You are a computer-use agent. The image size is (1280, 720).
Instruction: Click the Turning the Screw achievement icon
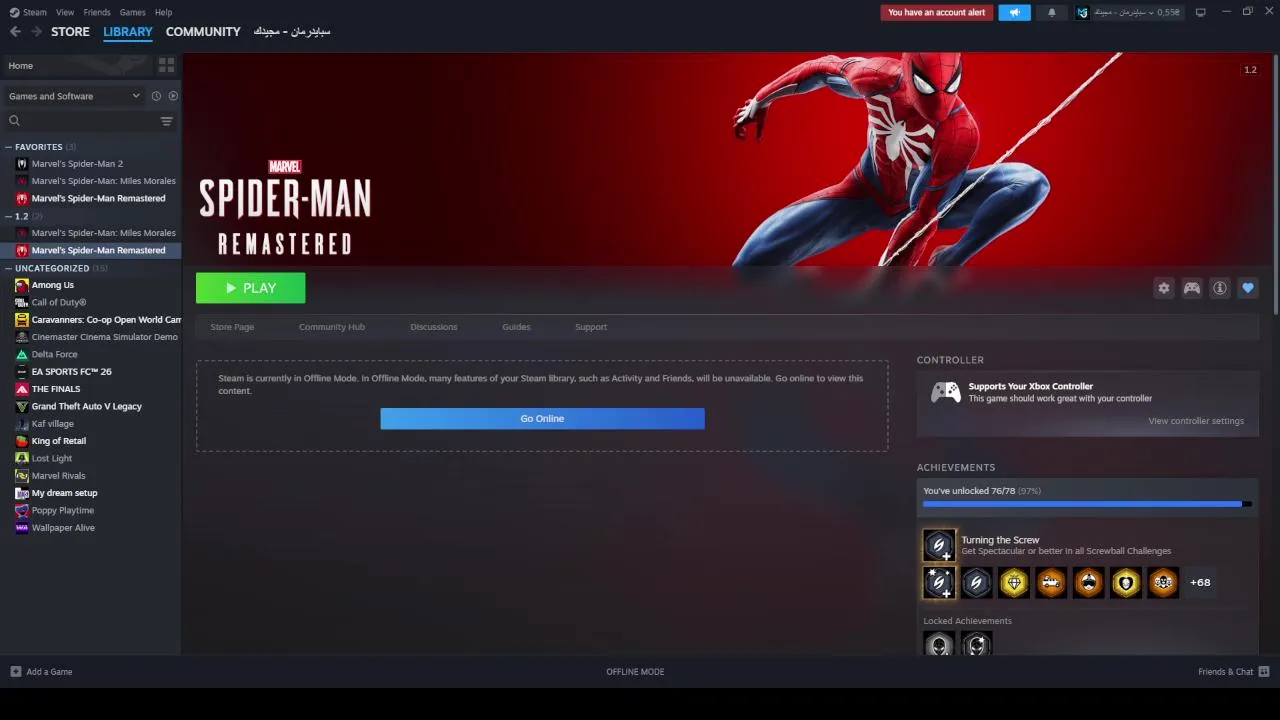click(939, 545)
